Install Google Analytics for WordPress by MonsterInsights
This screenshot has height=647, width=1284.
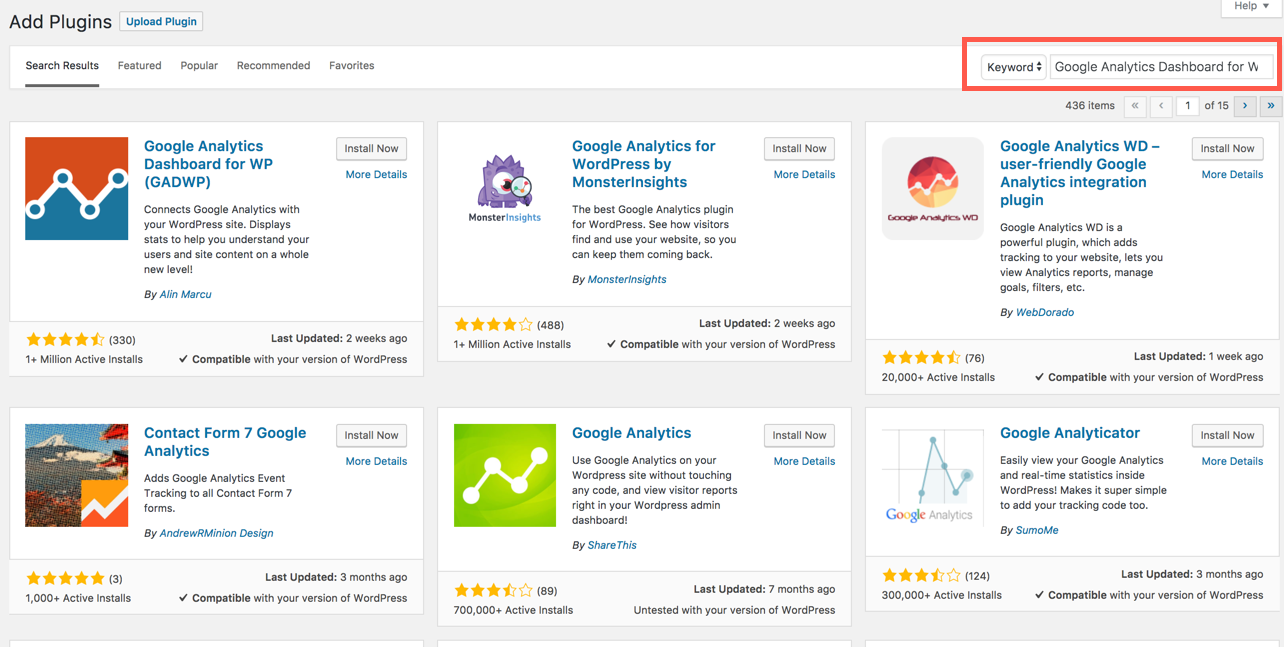[799, 148]
